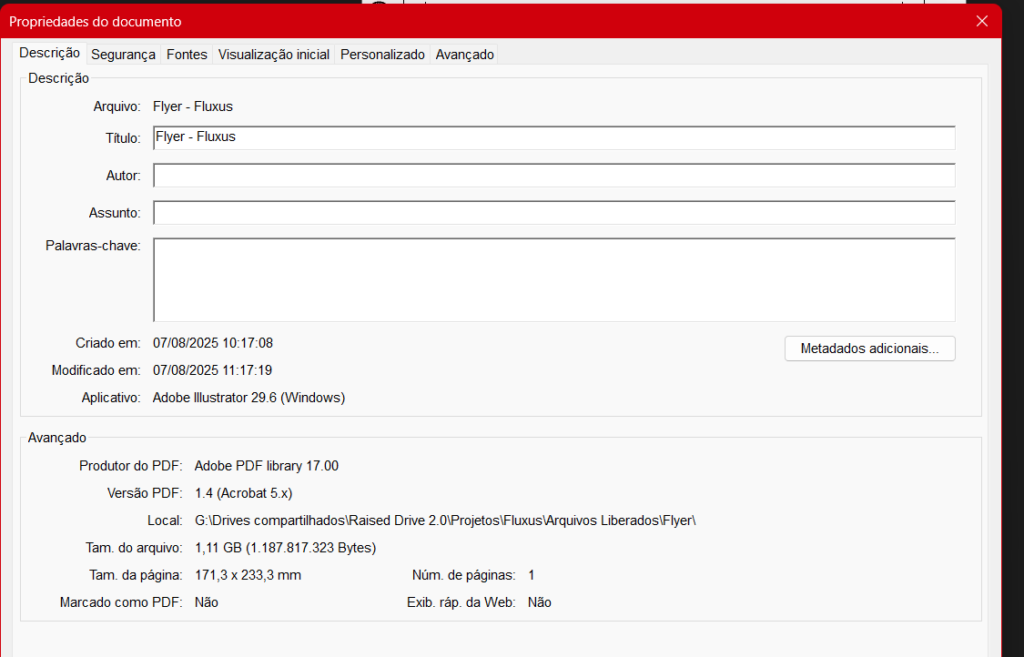Click the Núm. de páginas value
Screen dimensions: 1024x657
pos(531,574)
